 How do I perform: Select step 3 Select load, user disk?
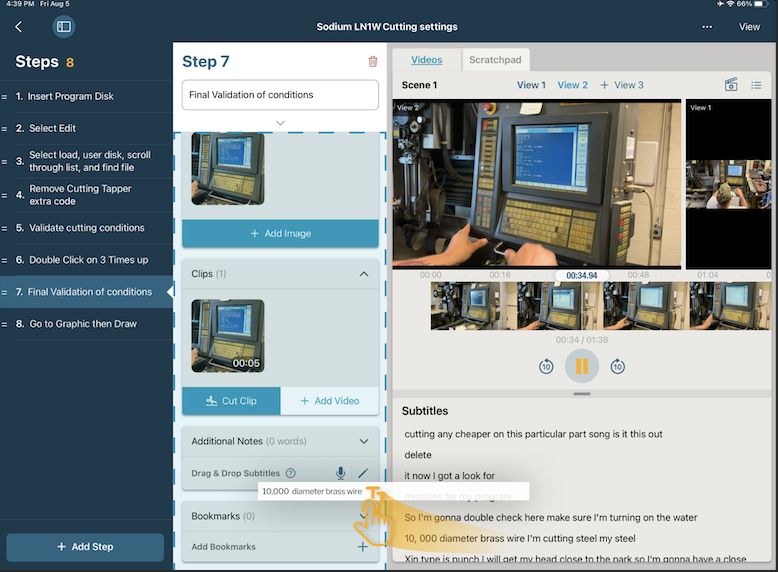[x=86, y=161]
